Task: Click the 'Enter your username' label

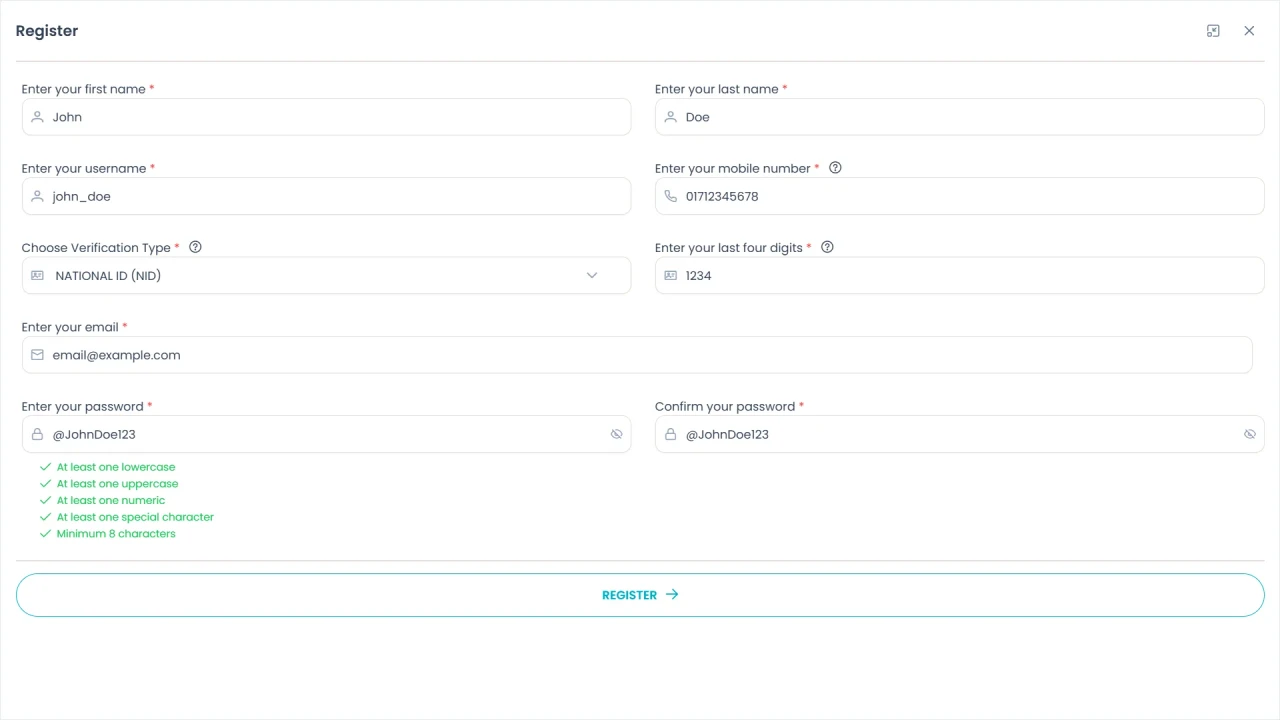Action: [84, 168]
